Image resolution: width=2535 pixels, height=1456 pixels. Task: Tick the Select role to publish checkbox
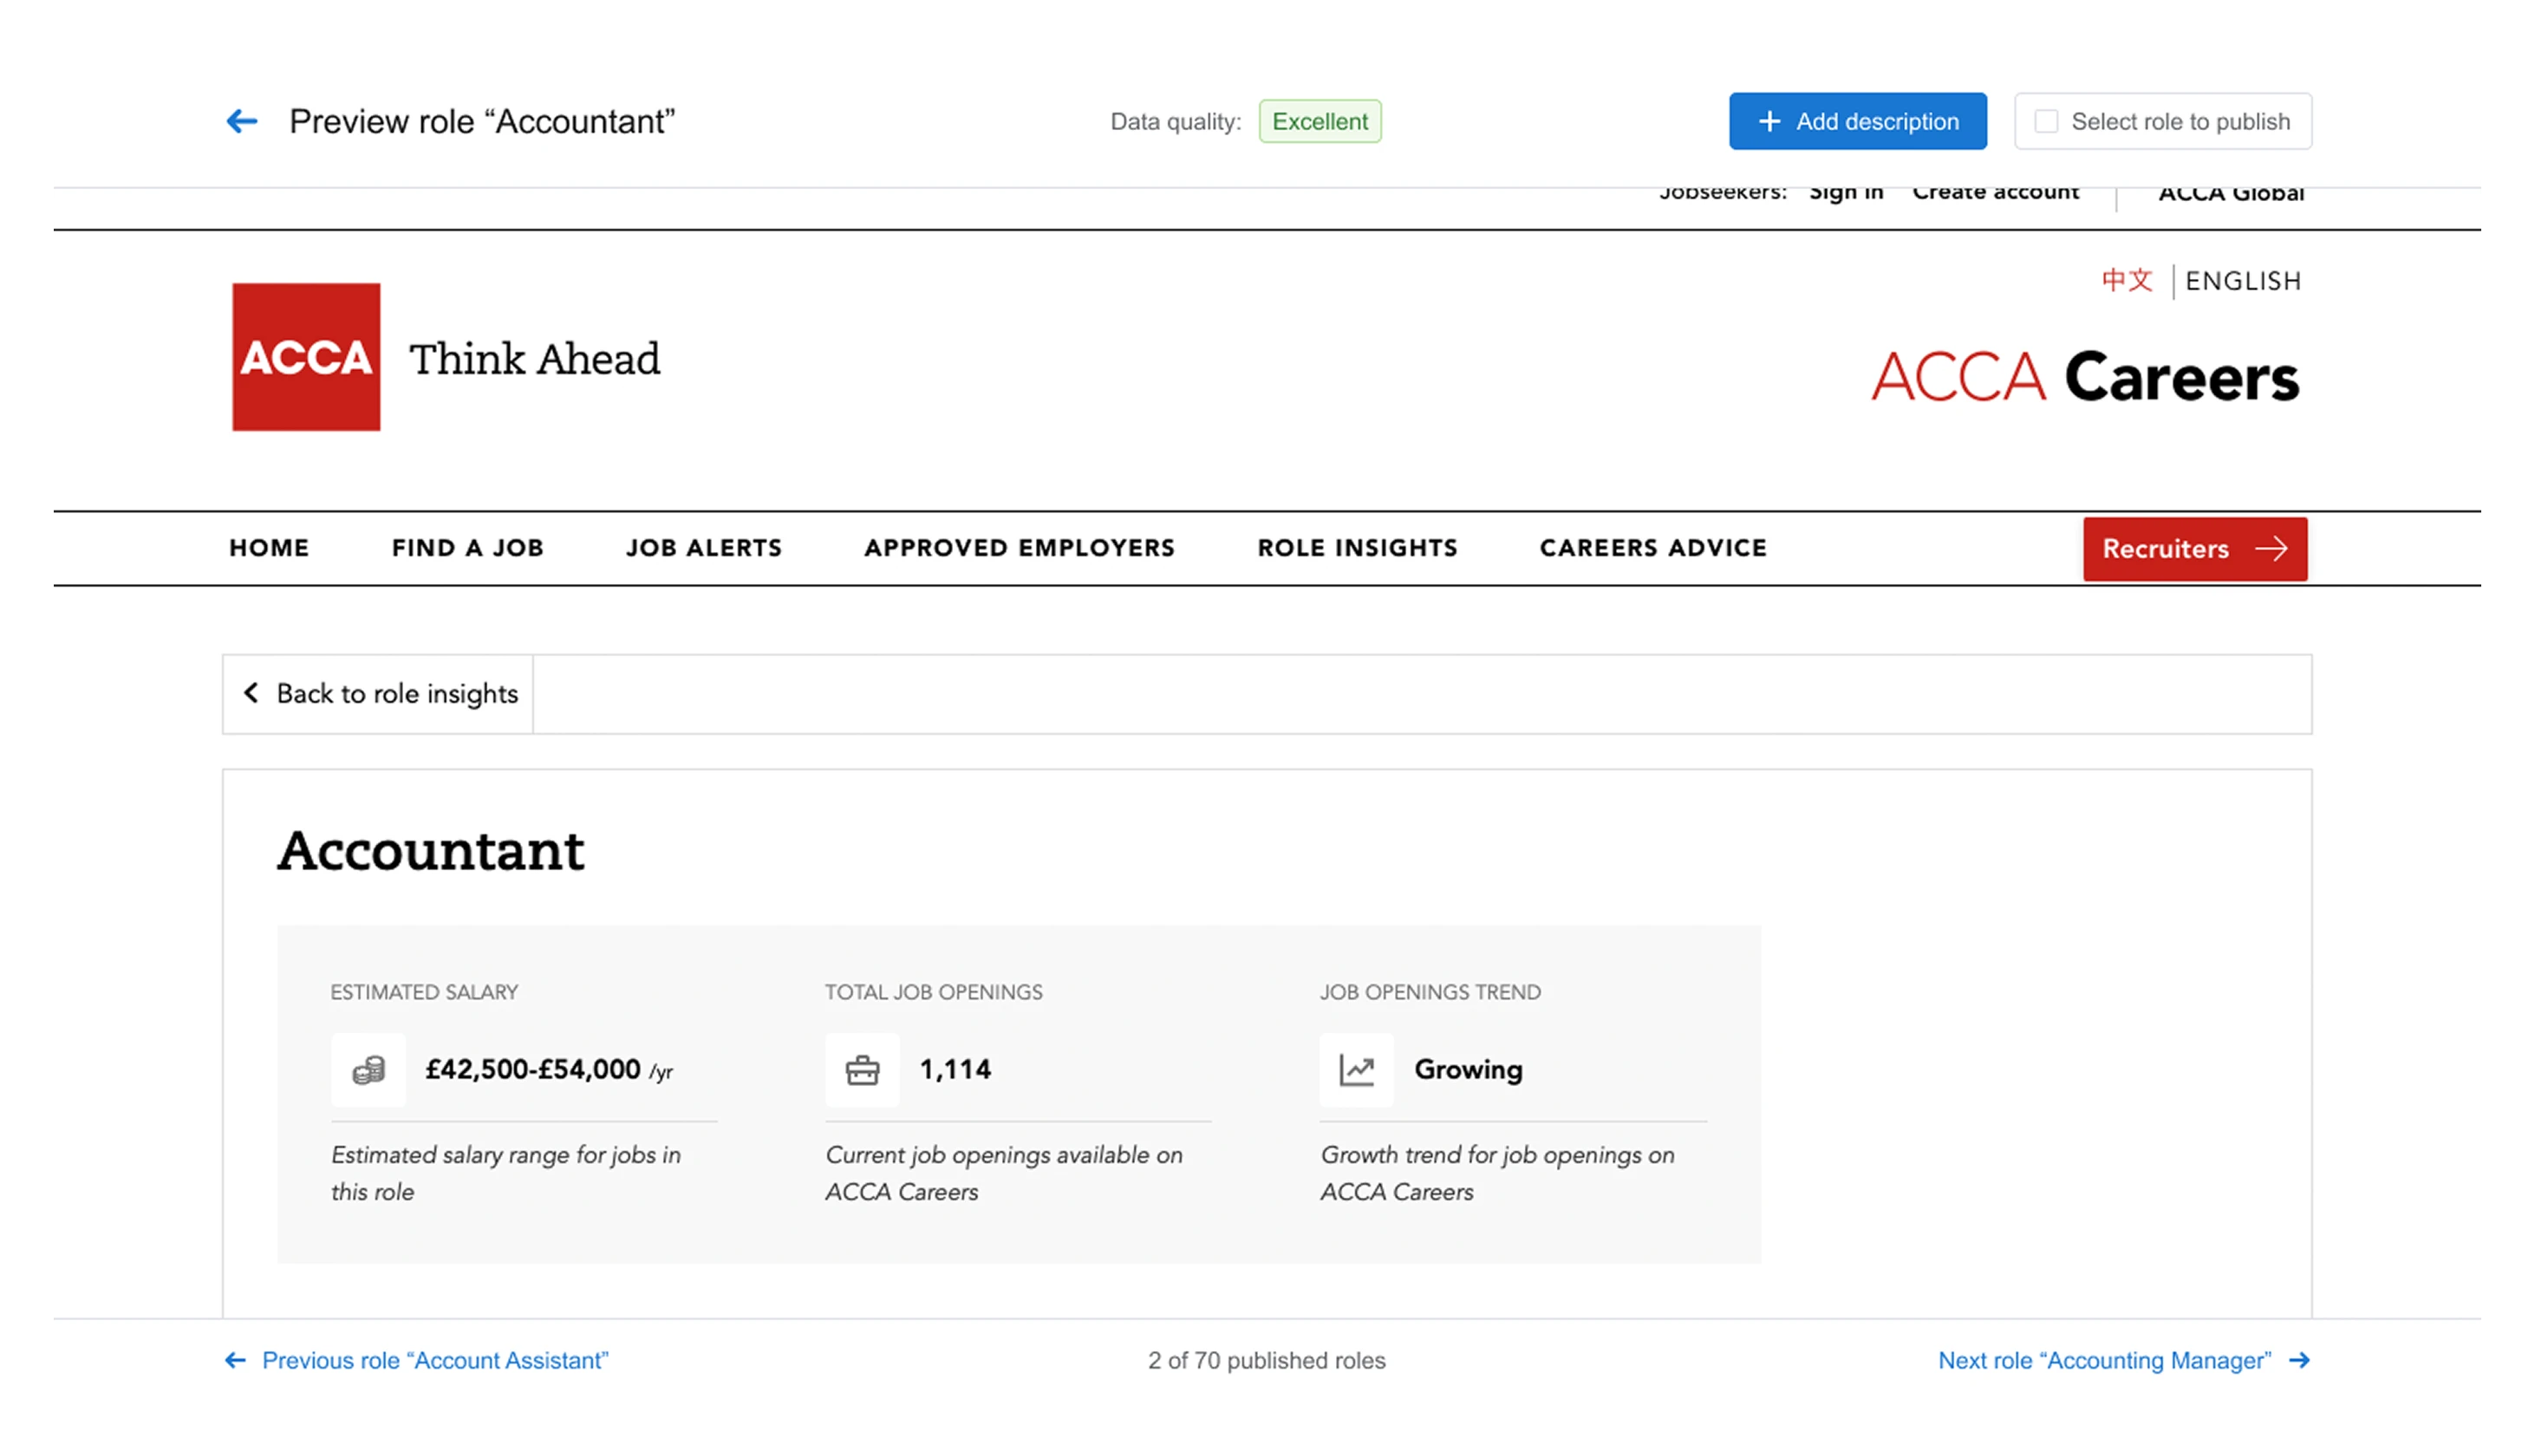[x=2046, y=122]
